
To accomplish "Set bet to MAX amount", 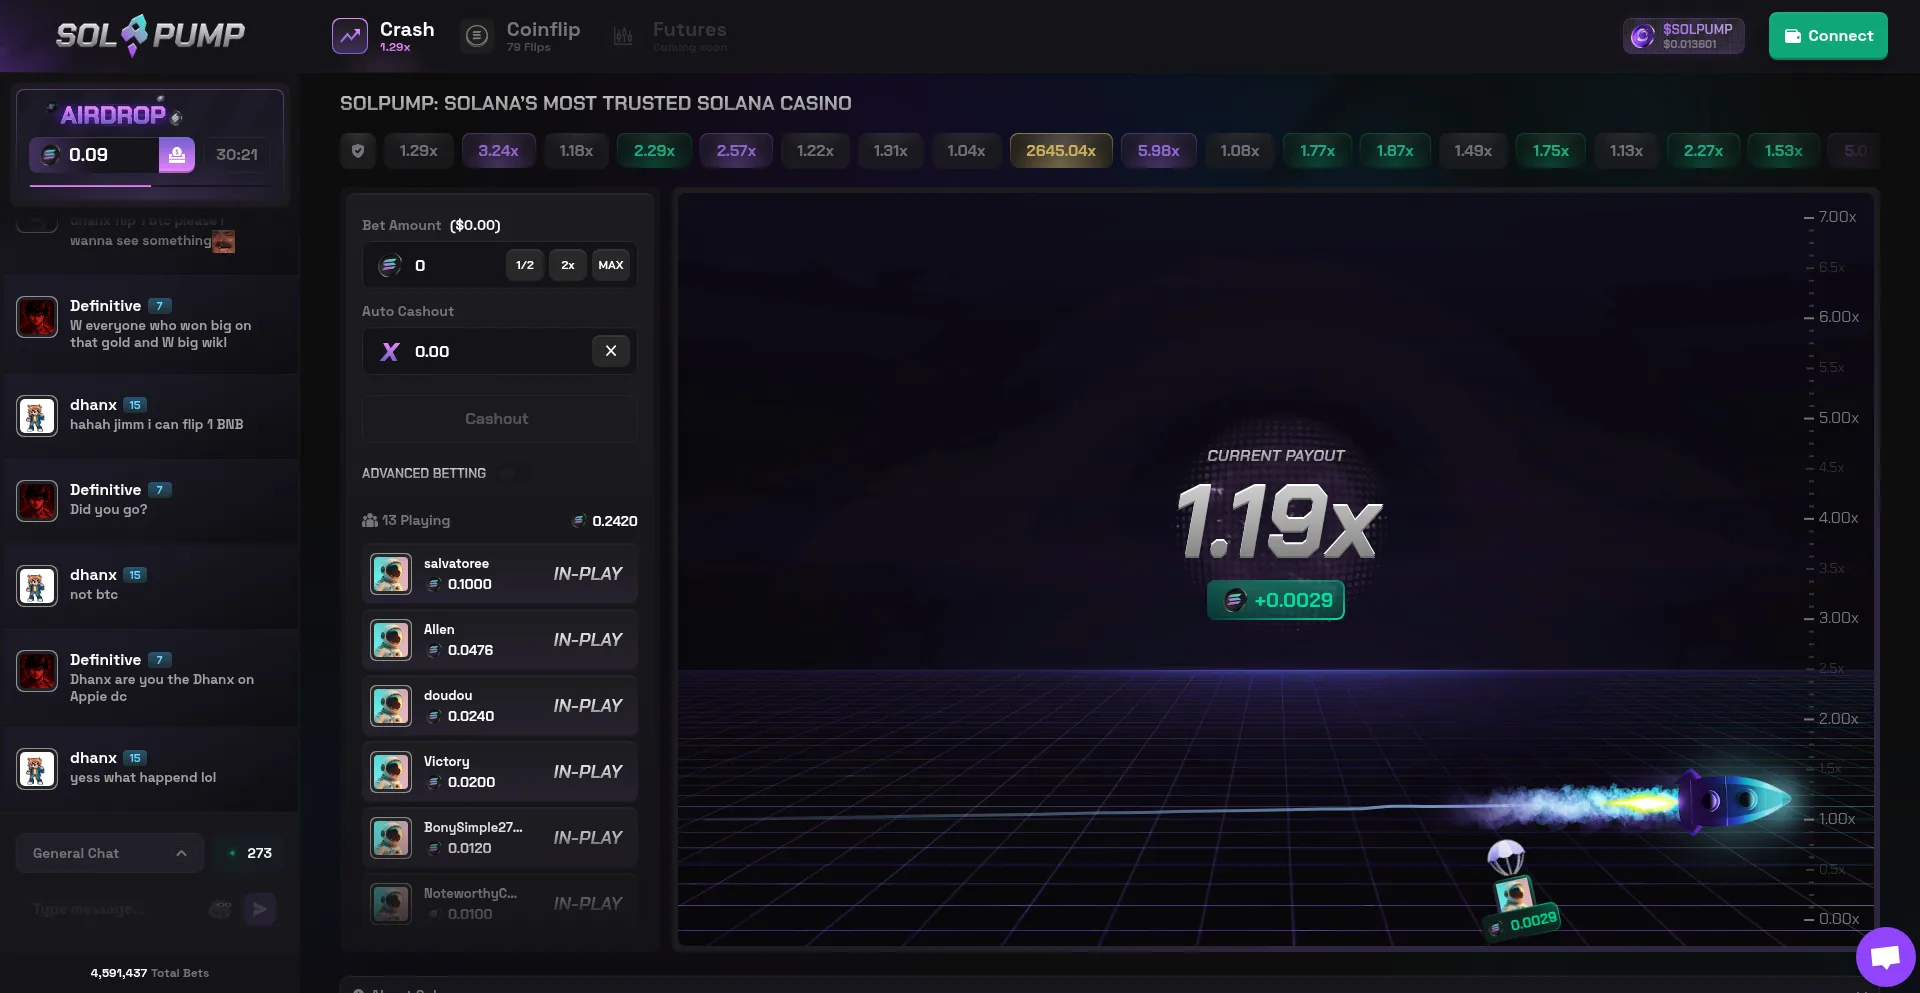I will pos(611,265).
